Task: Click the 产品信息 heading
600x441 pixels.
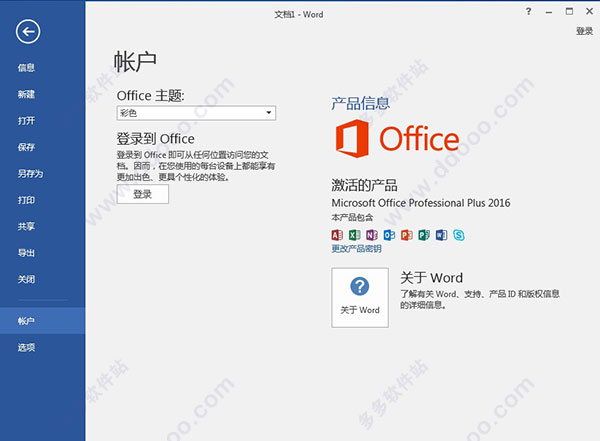Action: pyautogui.click(x=360, y=103)
